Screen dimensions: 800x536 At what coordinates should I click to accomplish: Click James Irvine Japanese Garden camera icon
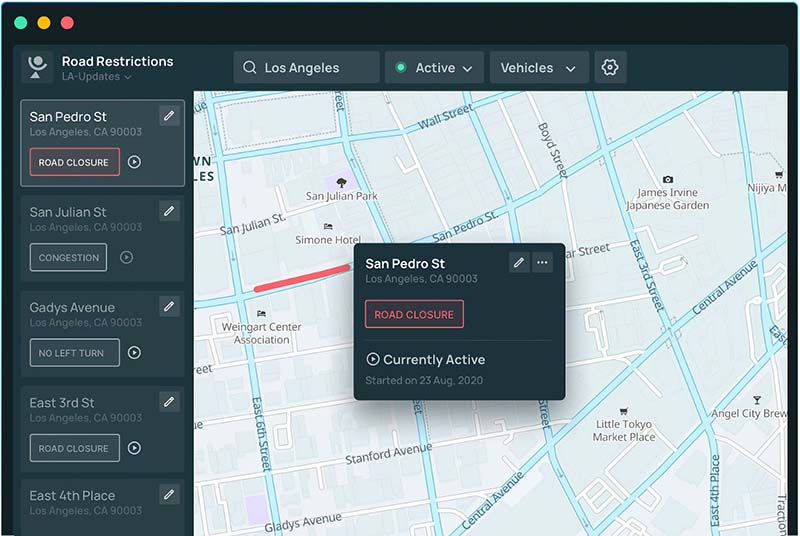[x=667, y=180]
